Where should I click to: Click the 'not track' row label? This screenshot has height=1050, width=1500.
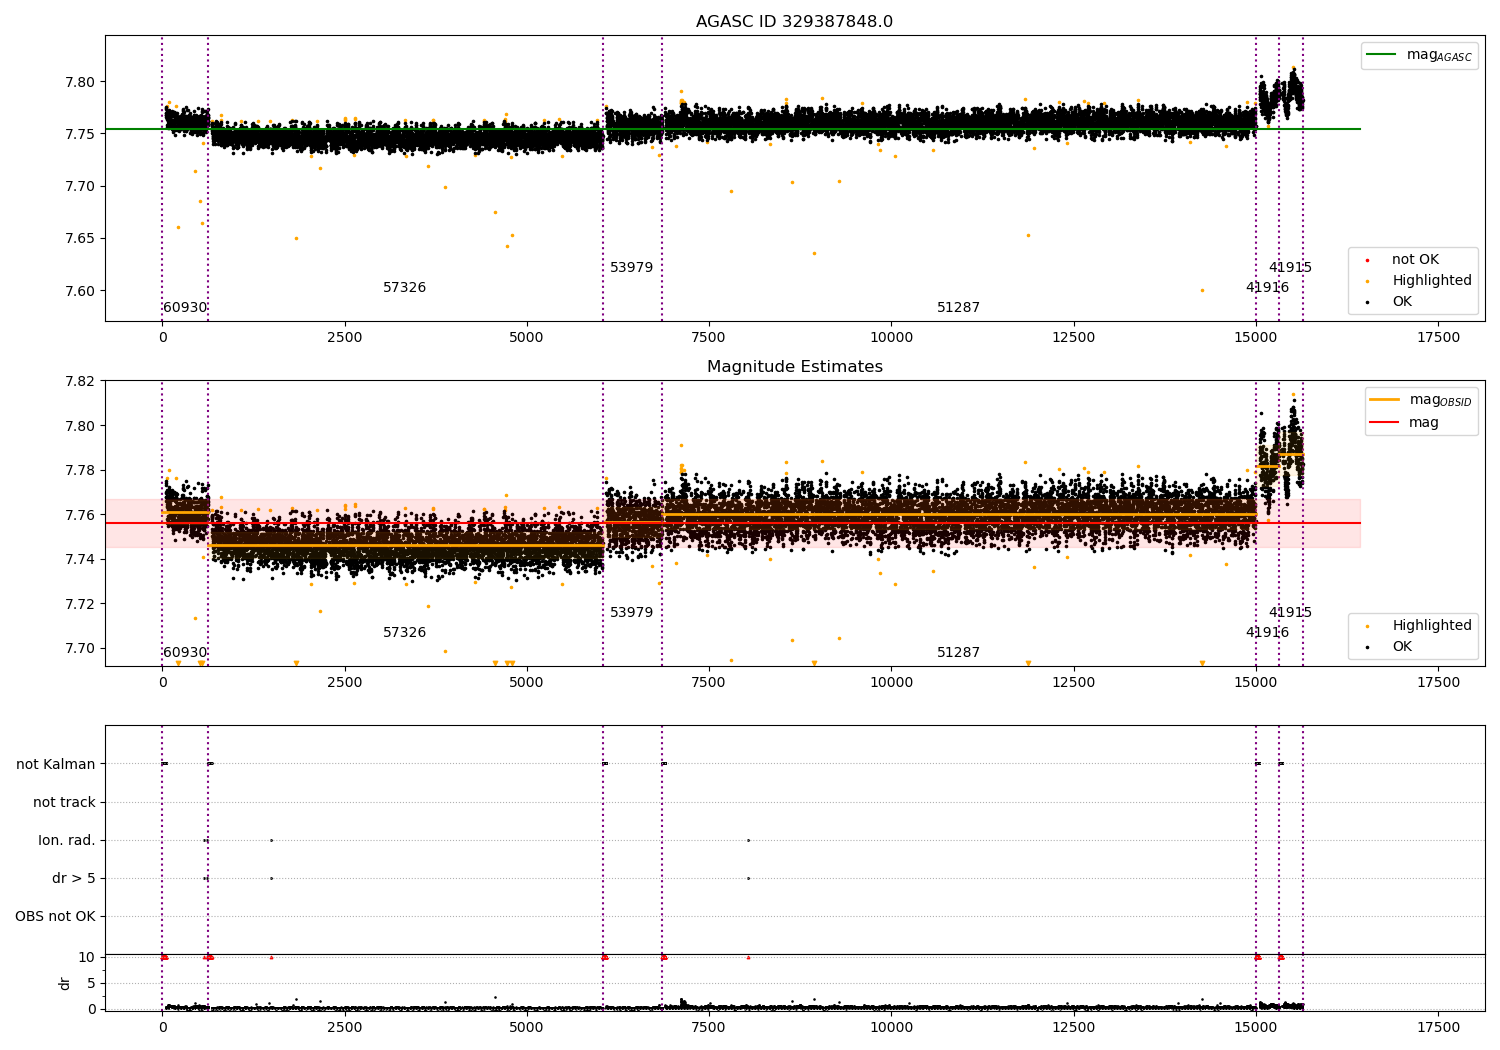(x=64, y=802)
